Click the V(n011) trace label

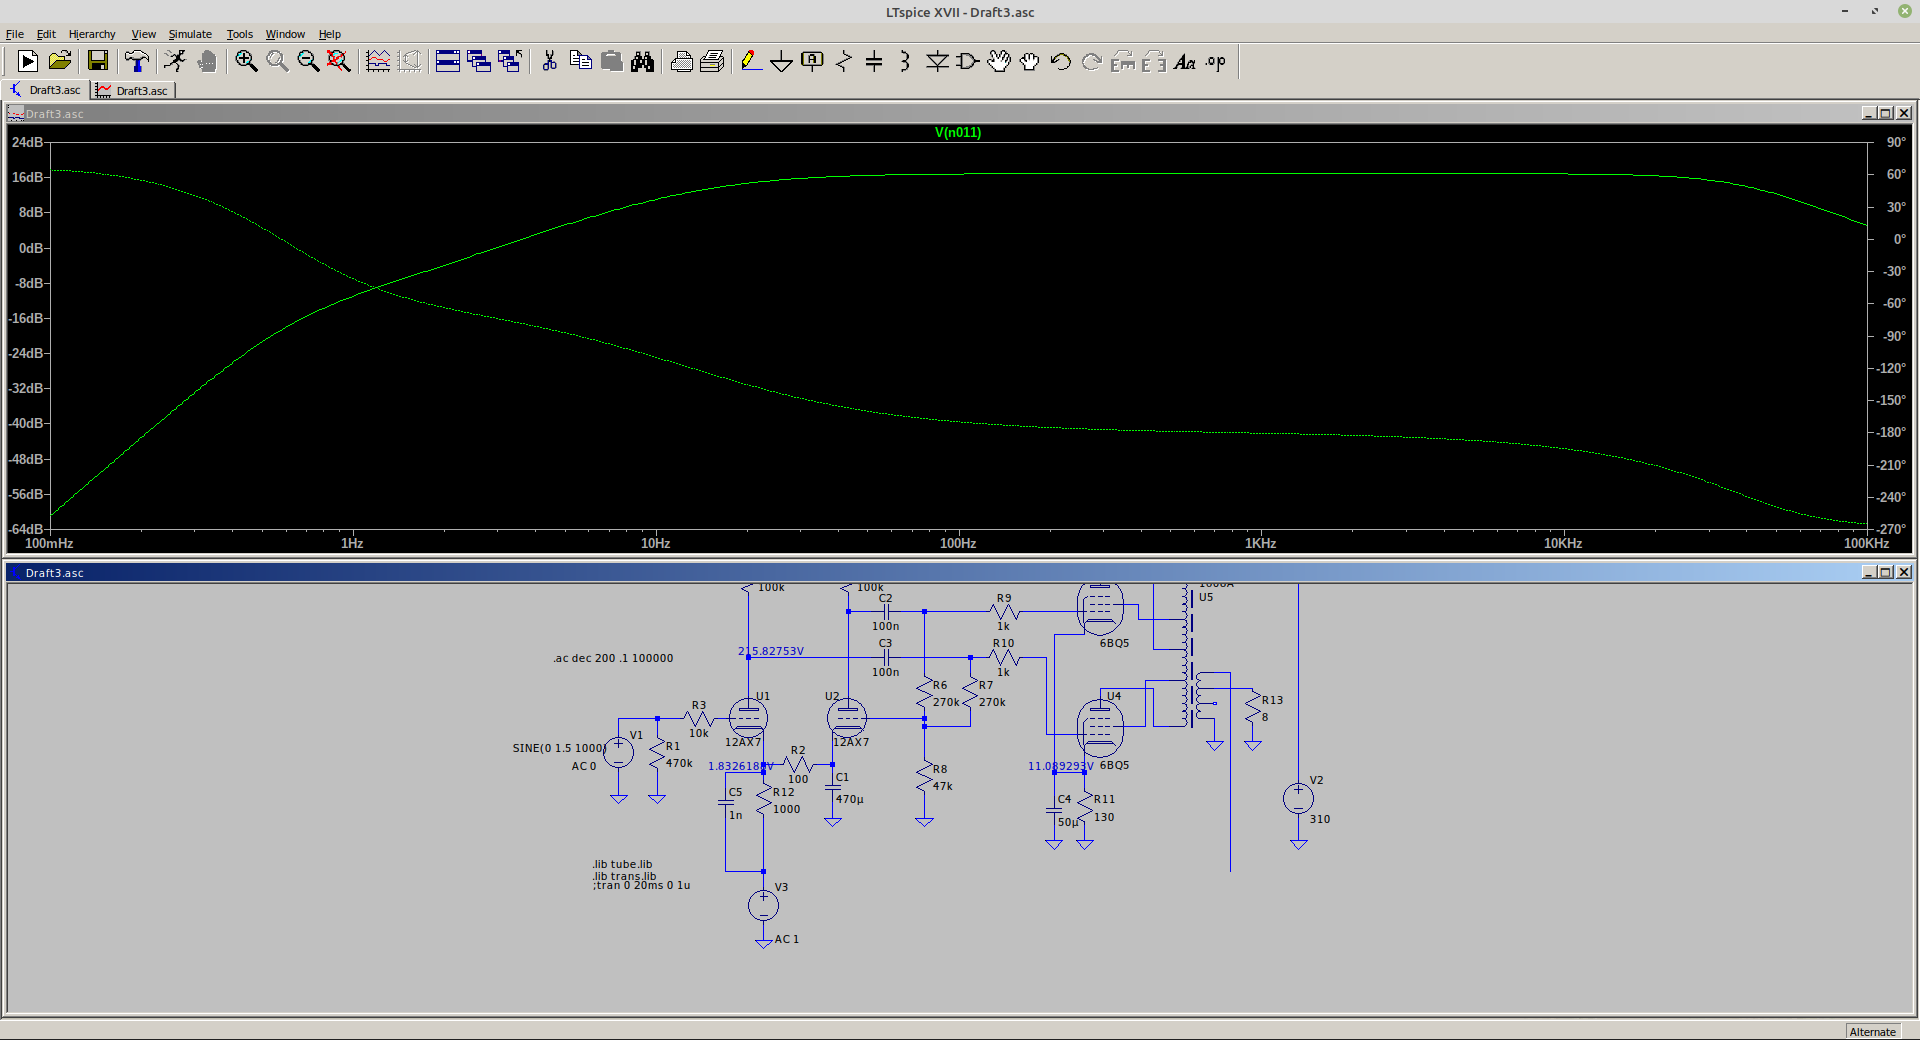coord(958,132)
